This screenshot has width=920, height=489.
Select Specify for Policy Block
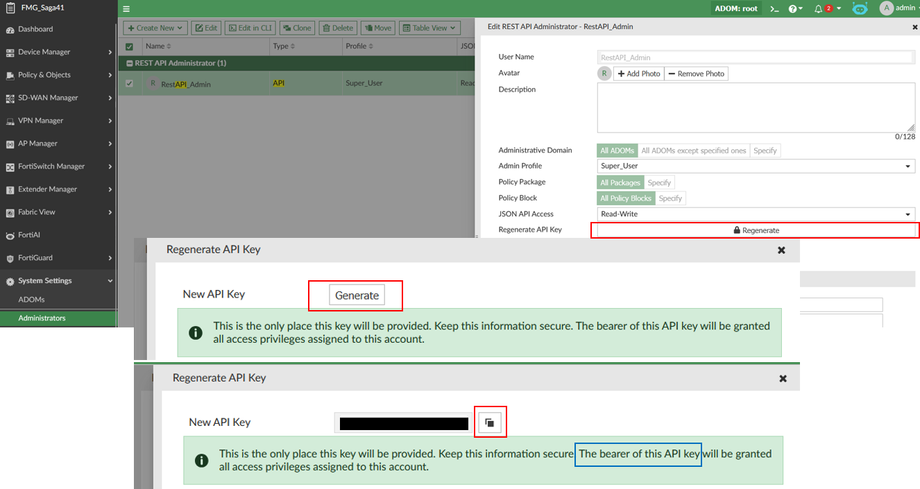670,198
